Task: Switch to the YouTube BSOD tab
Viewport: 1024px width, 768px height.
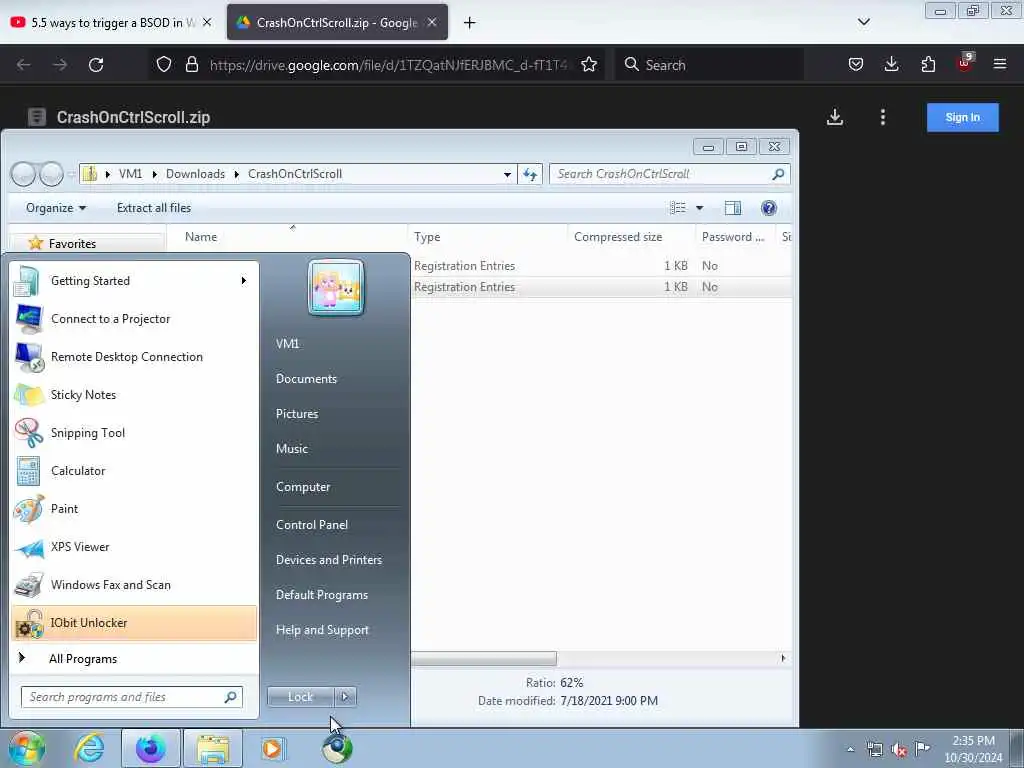Action: coord(111,22)
